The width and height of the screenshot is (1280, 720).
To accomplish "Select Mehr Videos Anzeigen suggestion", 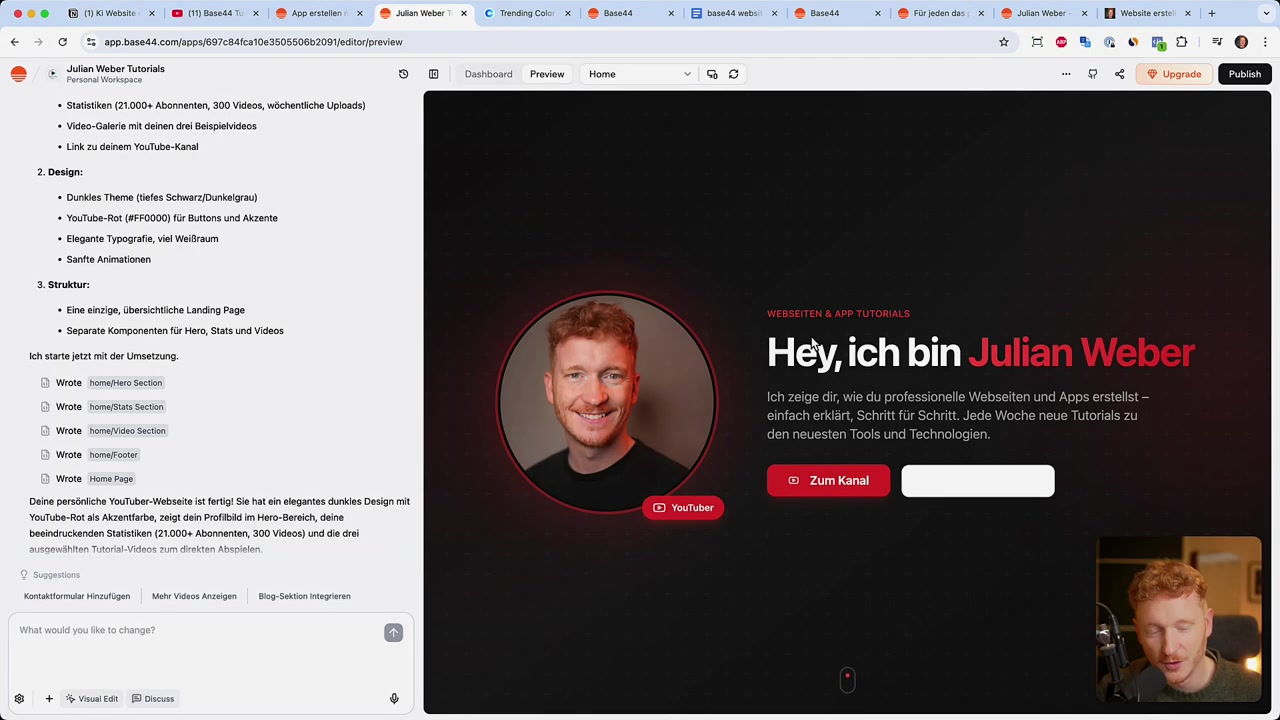I will coord(194,596).
